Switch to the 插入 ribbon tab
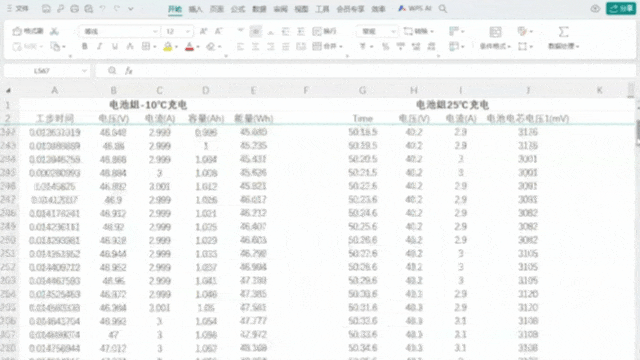This screenshot has width=640, height=360. pyautogui.click(x=196, y=9)
